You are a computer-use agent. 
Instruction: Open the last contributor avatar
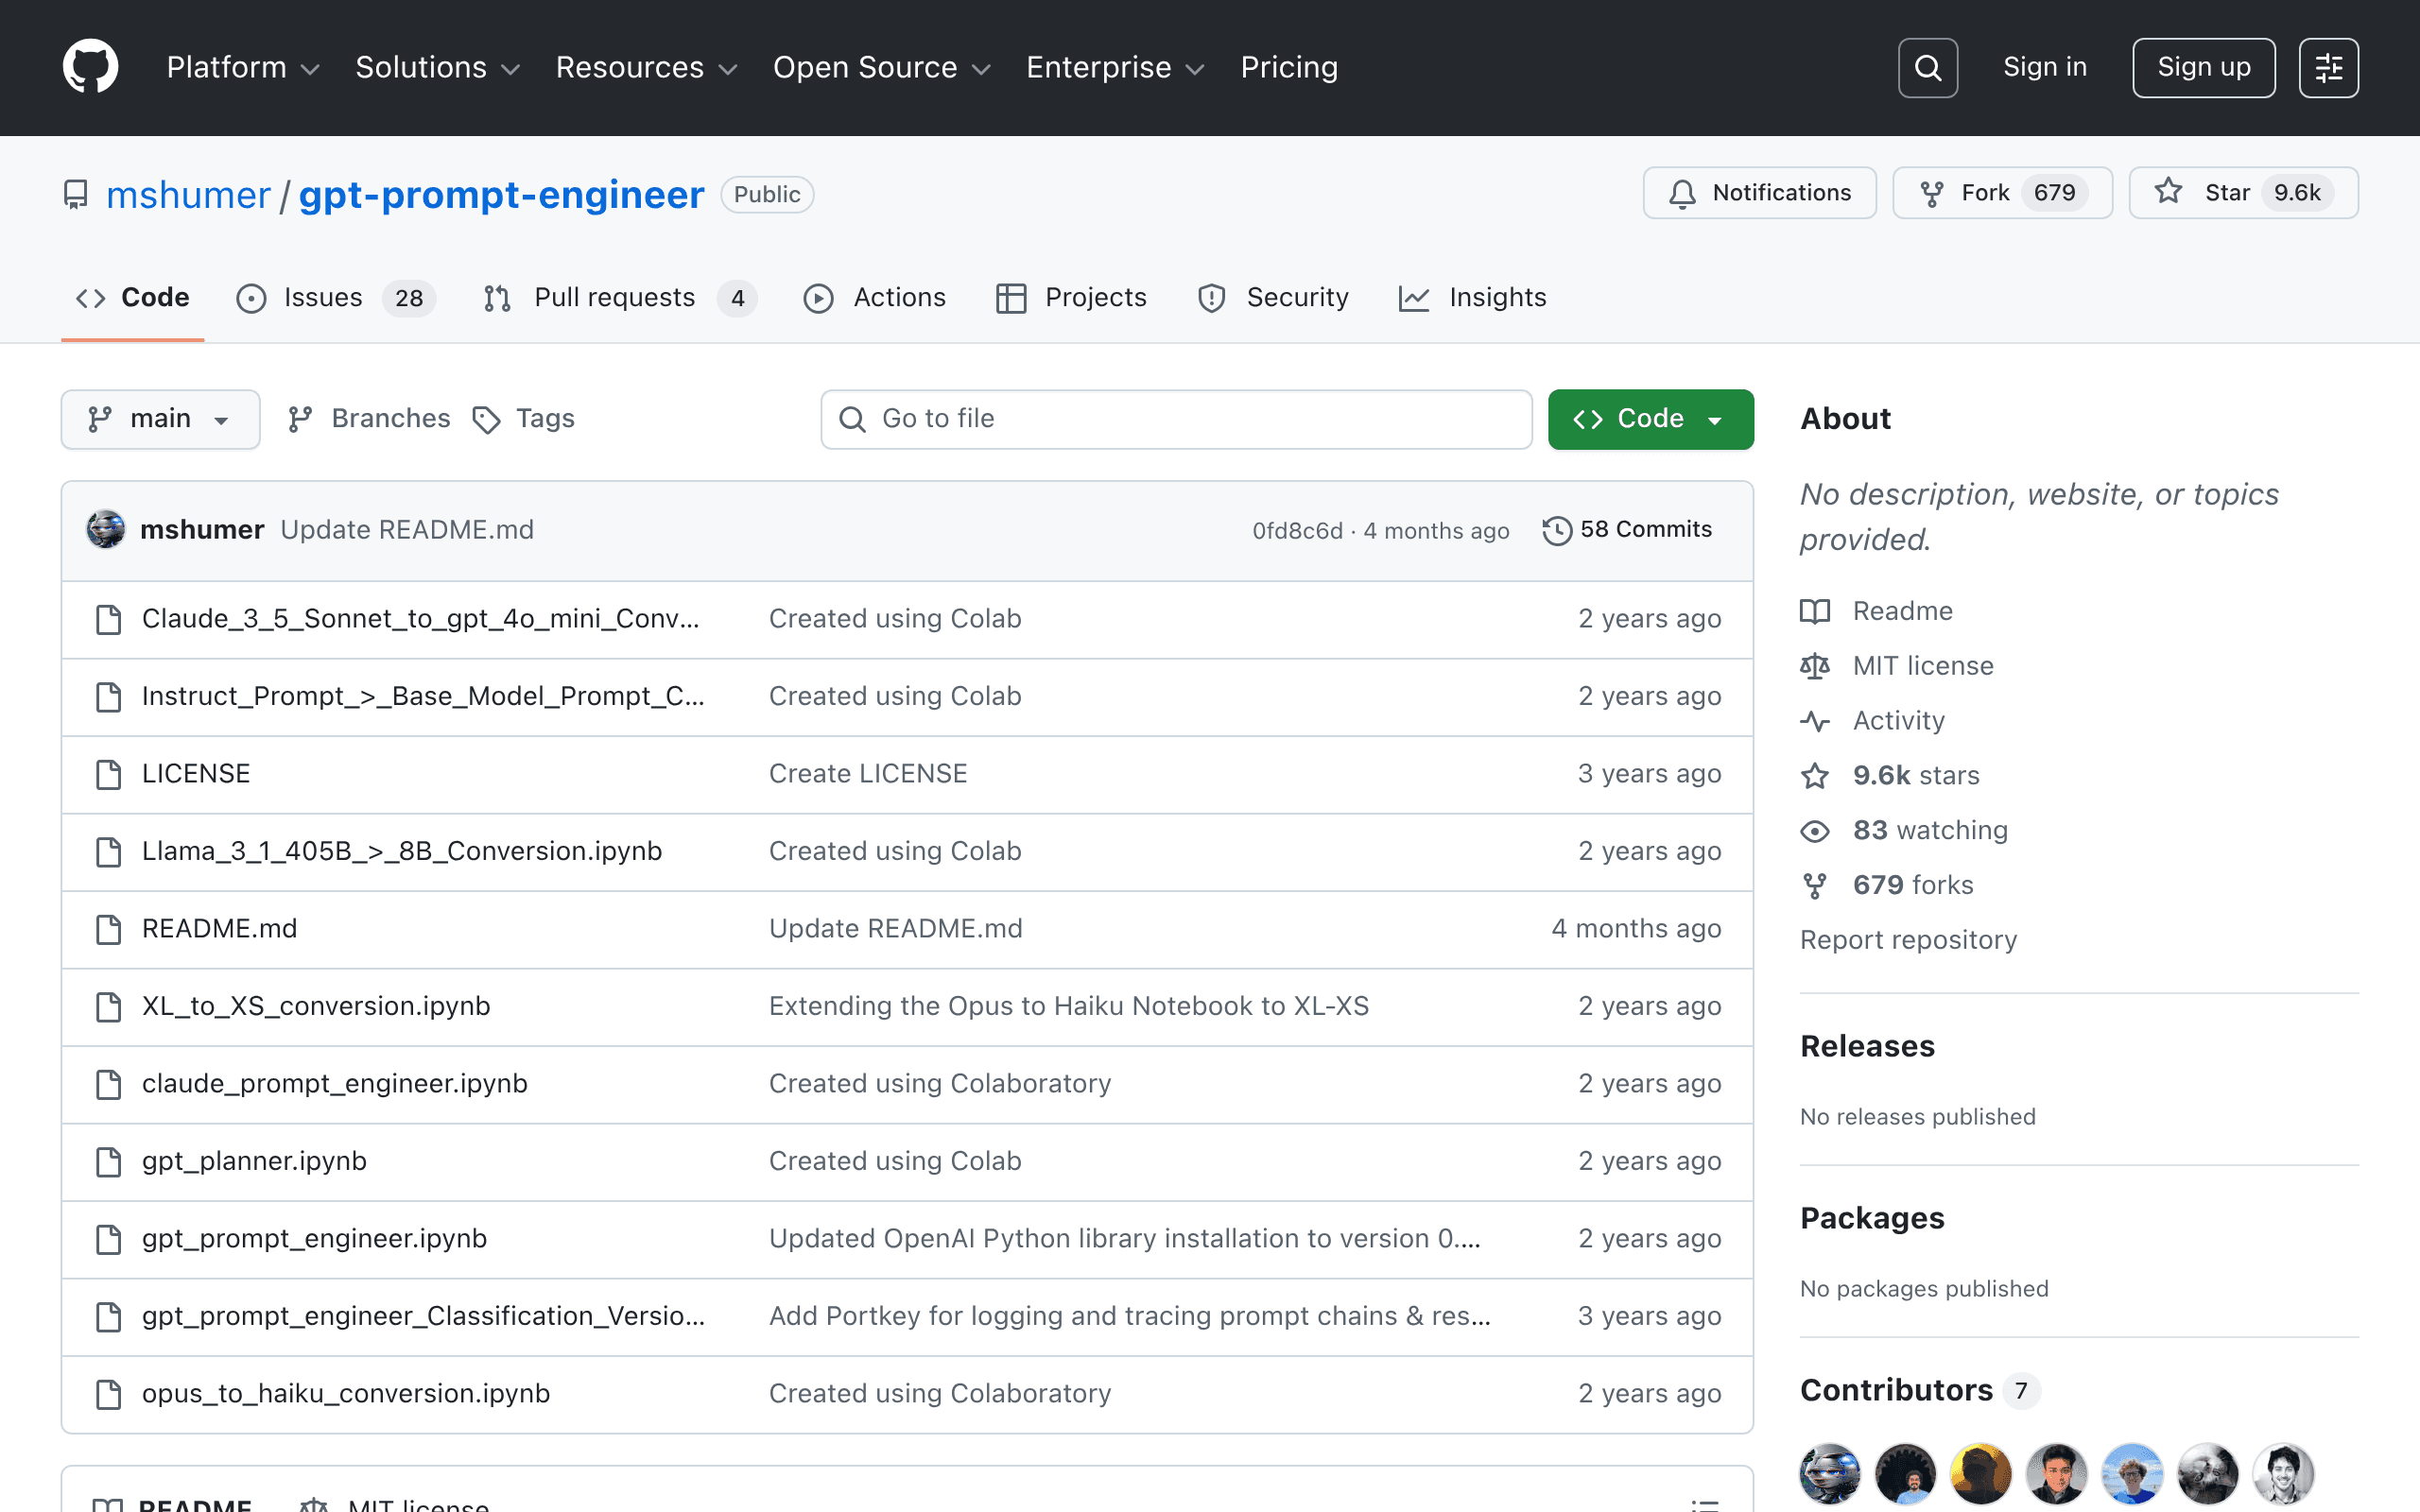(x=2283, y=1473)
